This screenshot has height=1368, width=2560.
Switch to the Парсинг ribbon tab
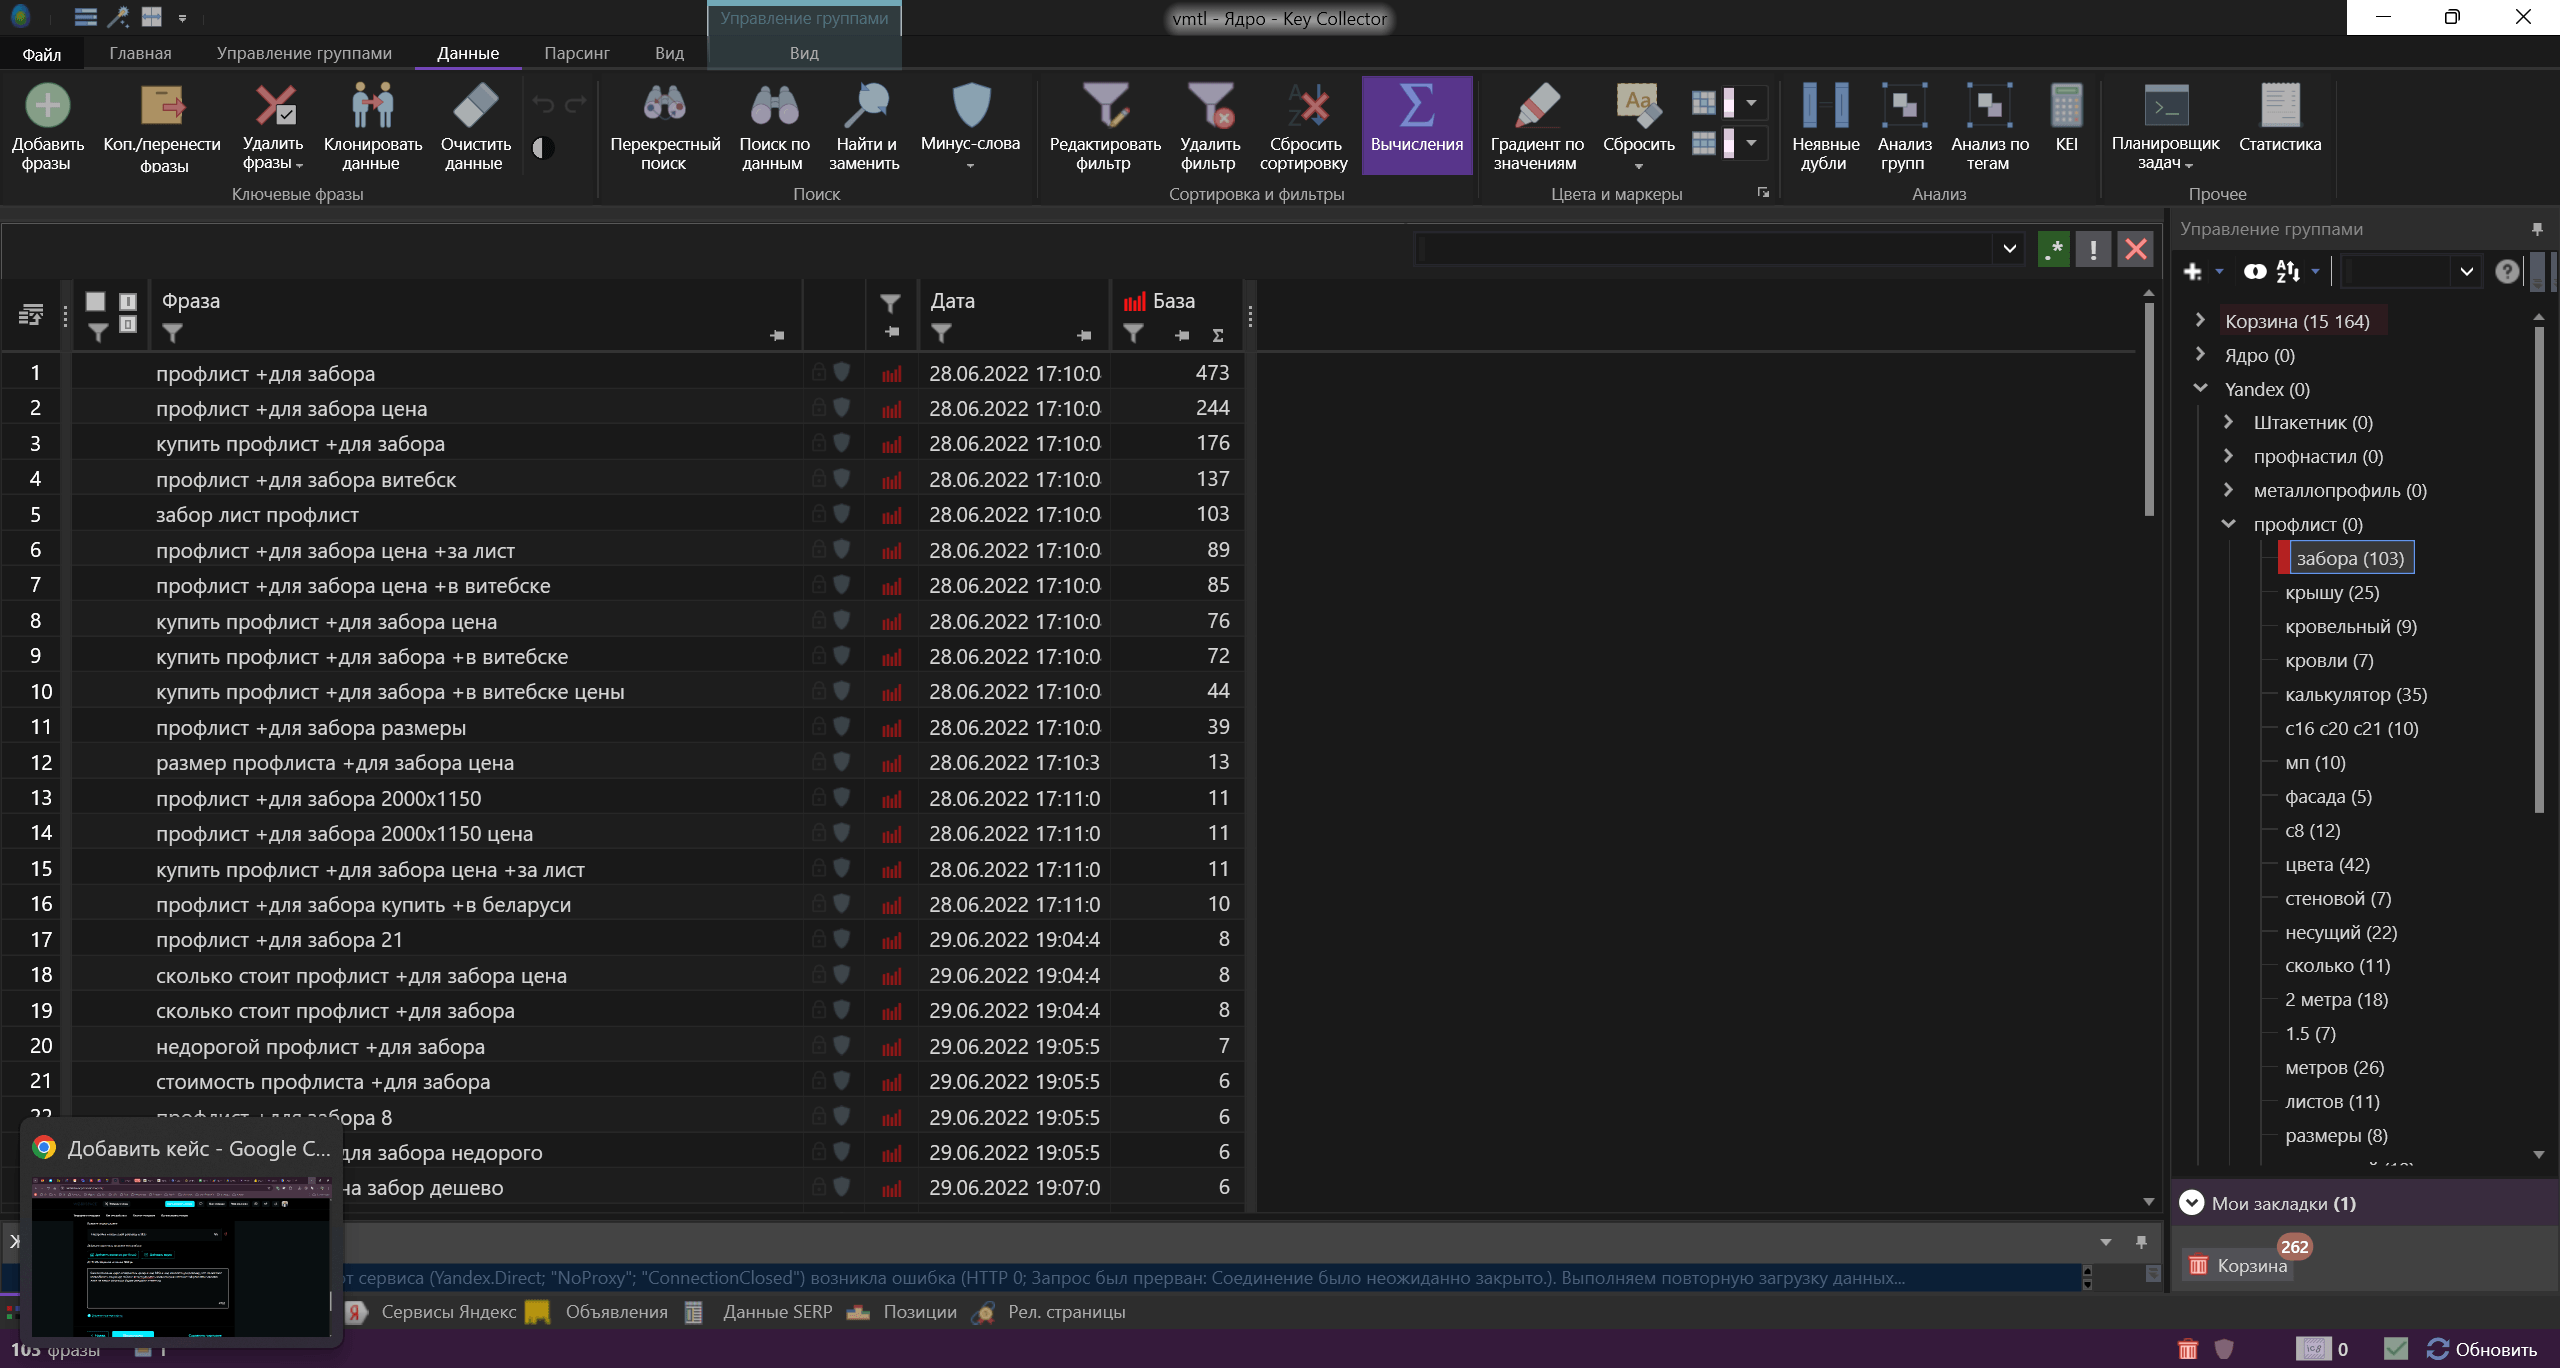coord(576,53)
